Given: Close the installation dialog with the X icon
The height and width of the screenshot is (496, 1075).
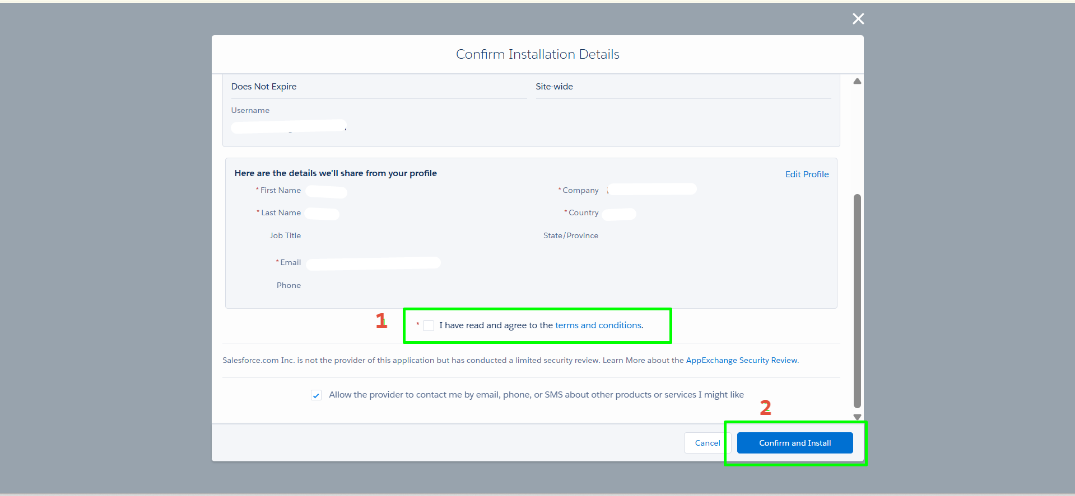Looking at the screenshot, I should 857,19.
